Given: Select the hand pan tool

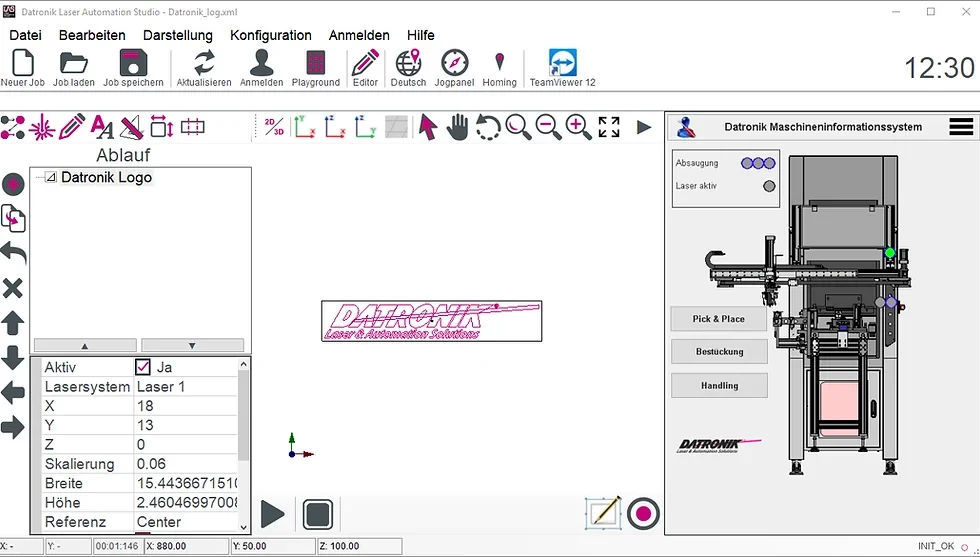Looking at the screenshot, I should 458,127.
